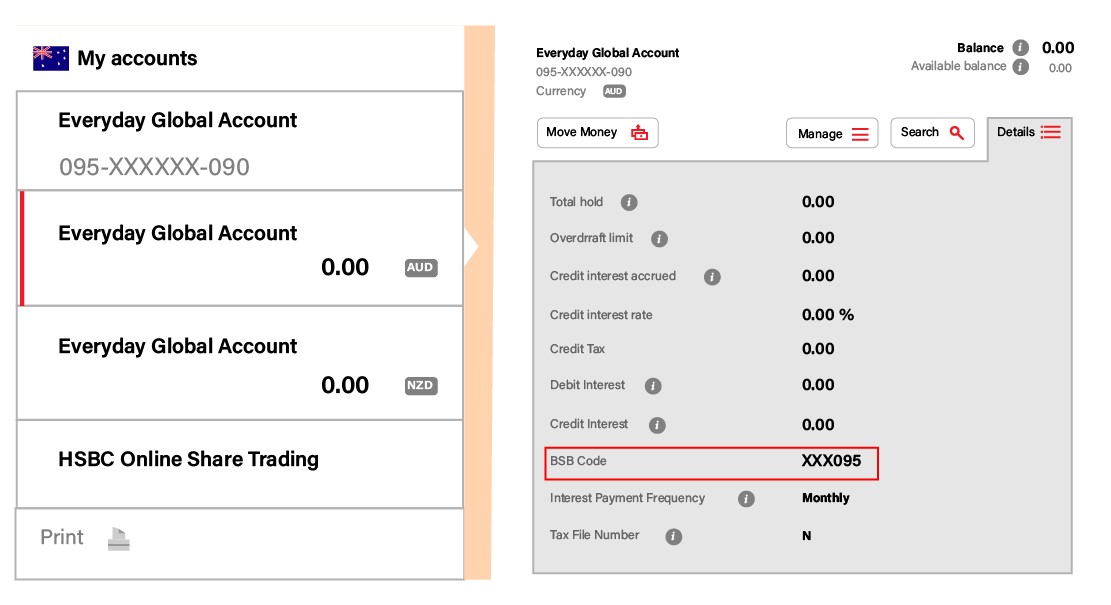This screenshot has height=605, width=1111.
Task: Switch to the Details tab
Action: click(x=1030, y=131)
